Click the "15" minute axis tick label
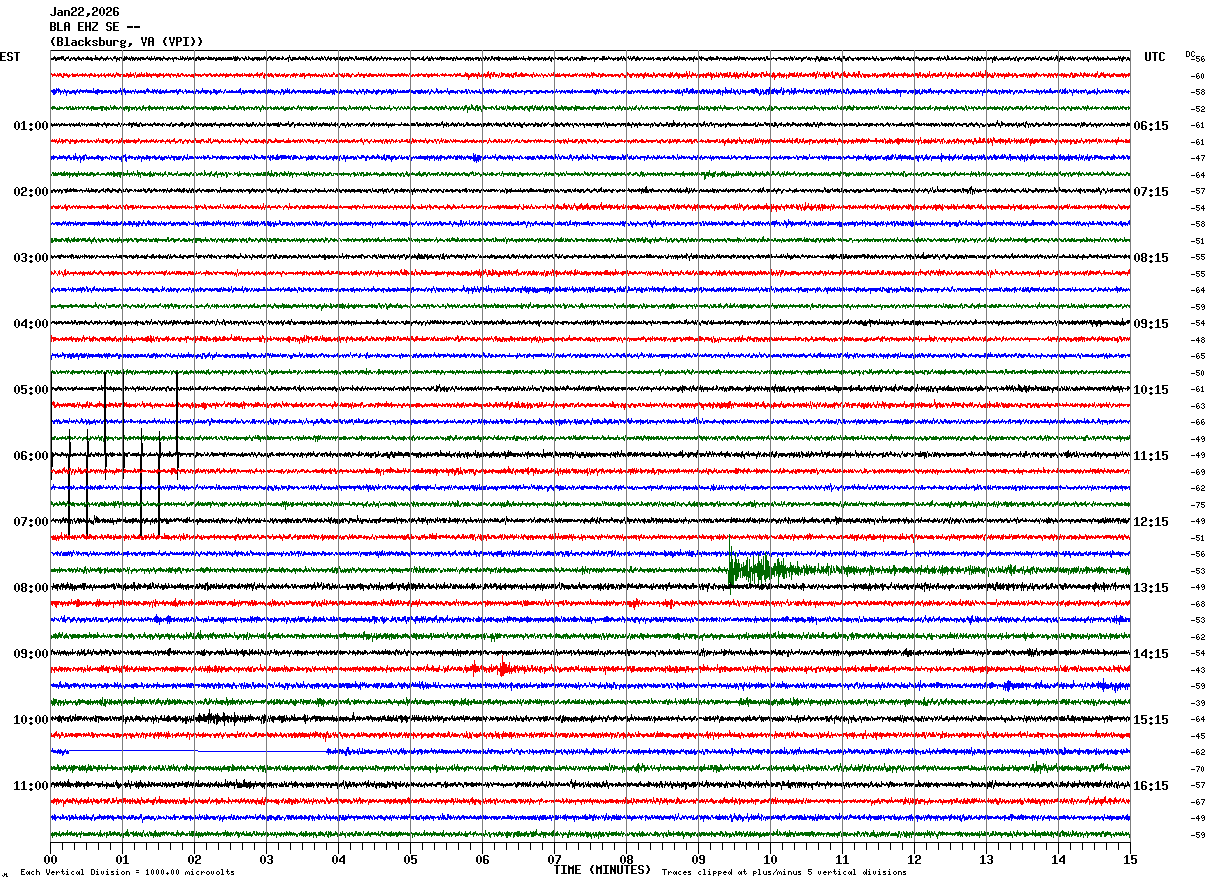 coord(1130,859)
